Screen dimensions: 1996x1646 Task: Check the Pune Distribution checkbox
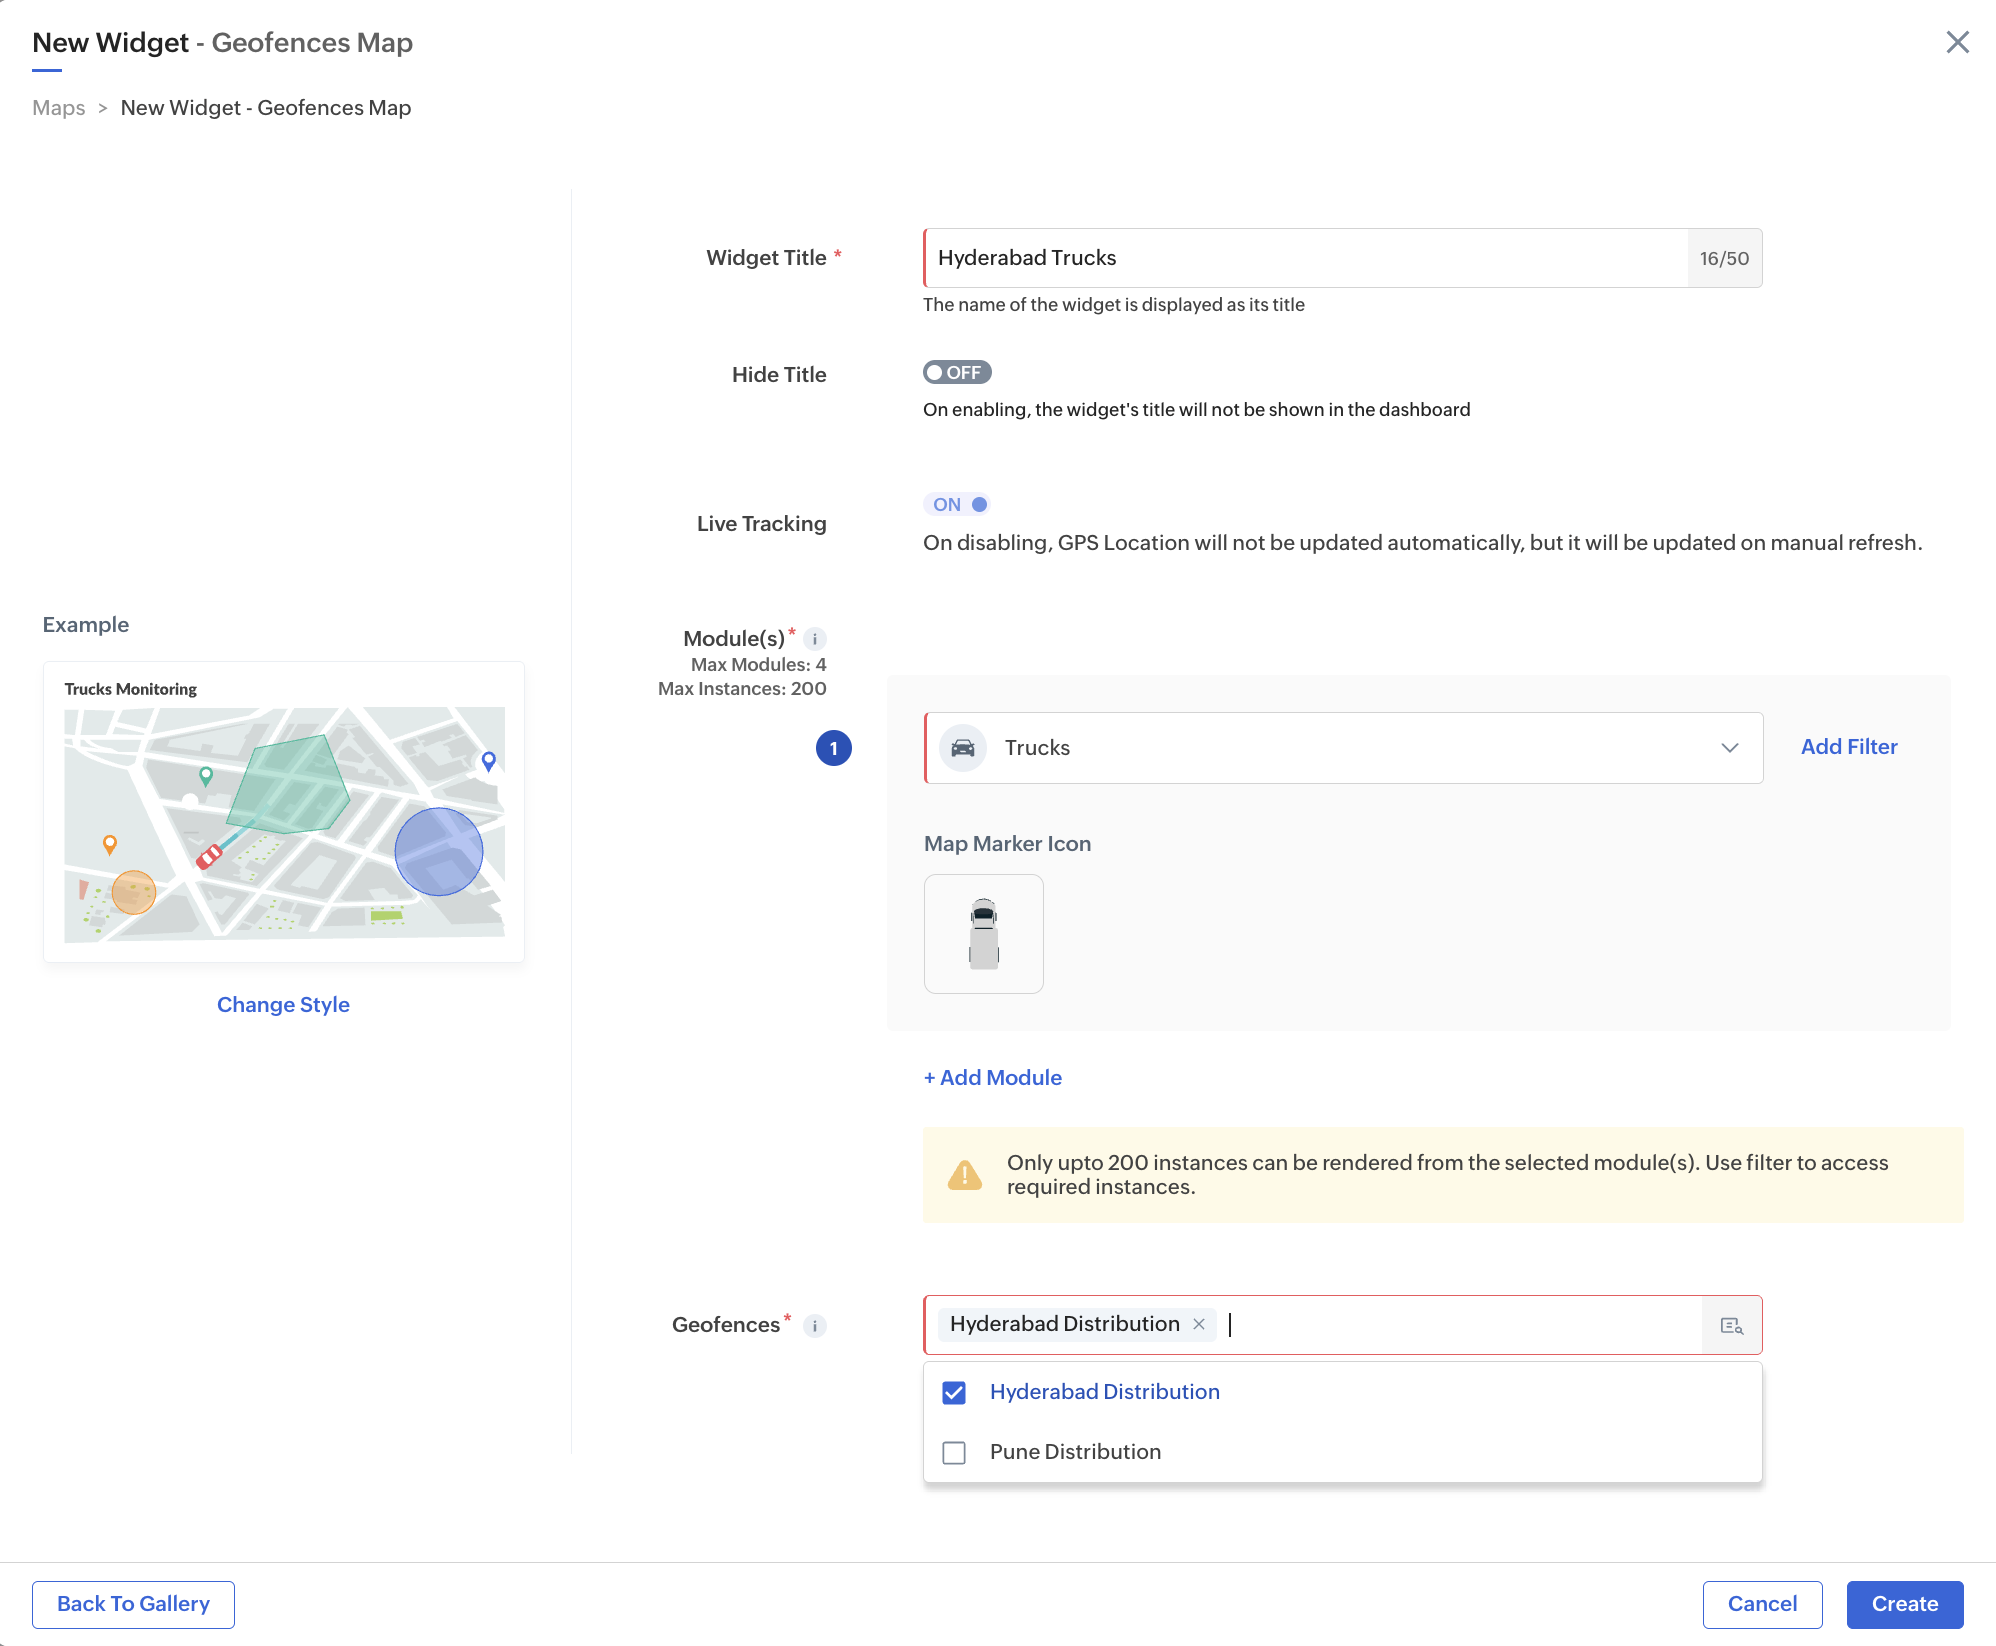coord(954,1453)
